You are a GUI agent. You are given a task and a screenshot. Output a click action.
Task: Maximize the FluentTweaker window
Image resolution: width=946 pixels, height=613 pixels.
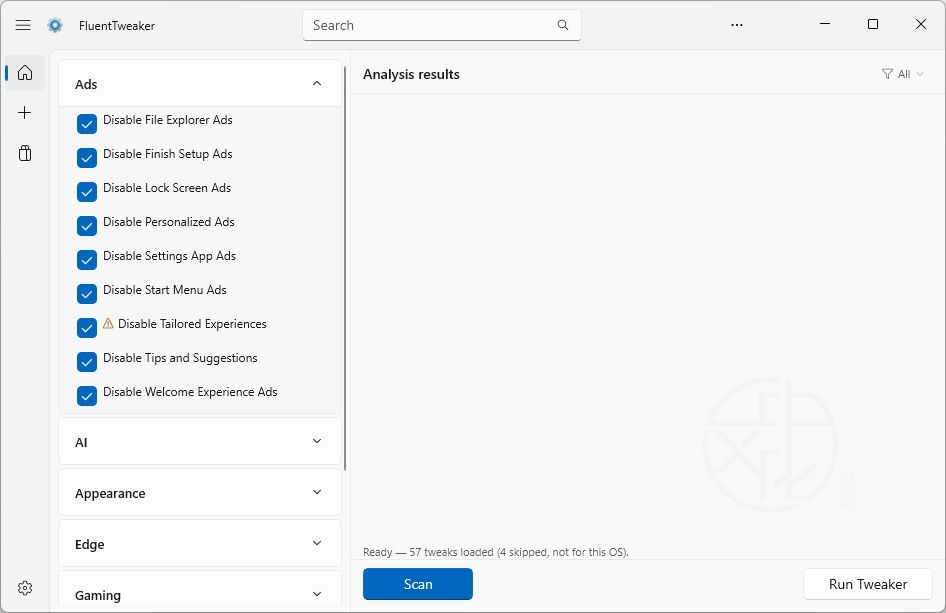click(872, 24)
